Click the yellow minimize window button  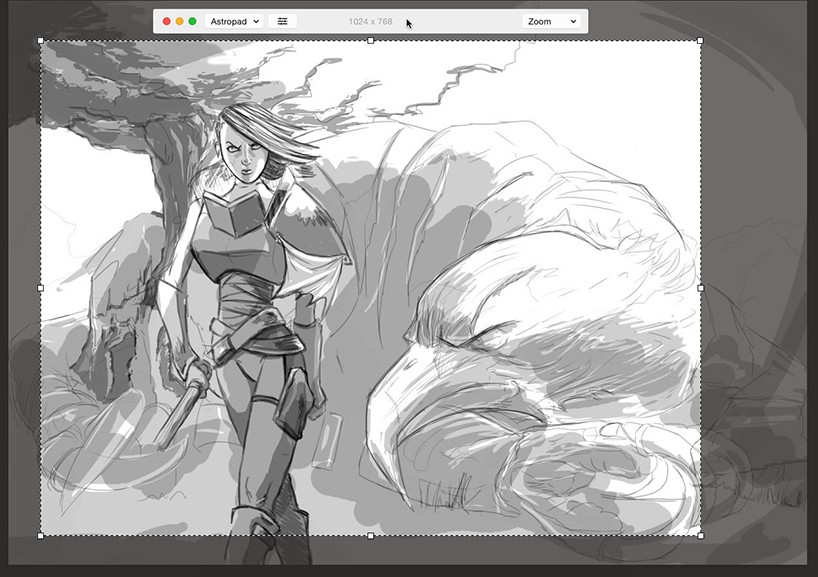[179, 21]
